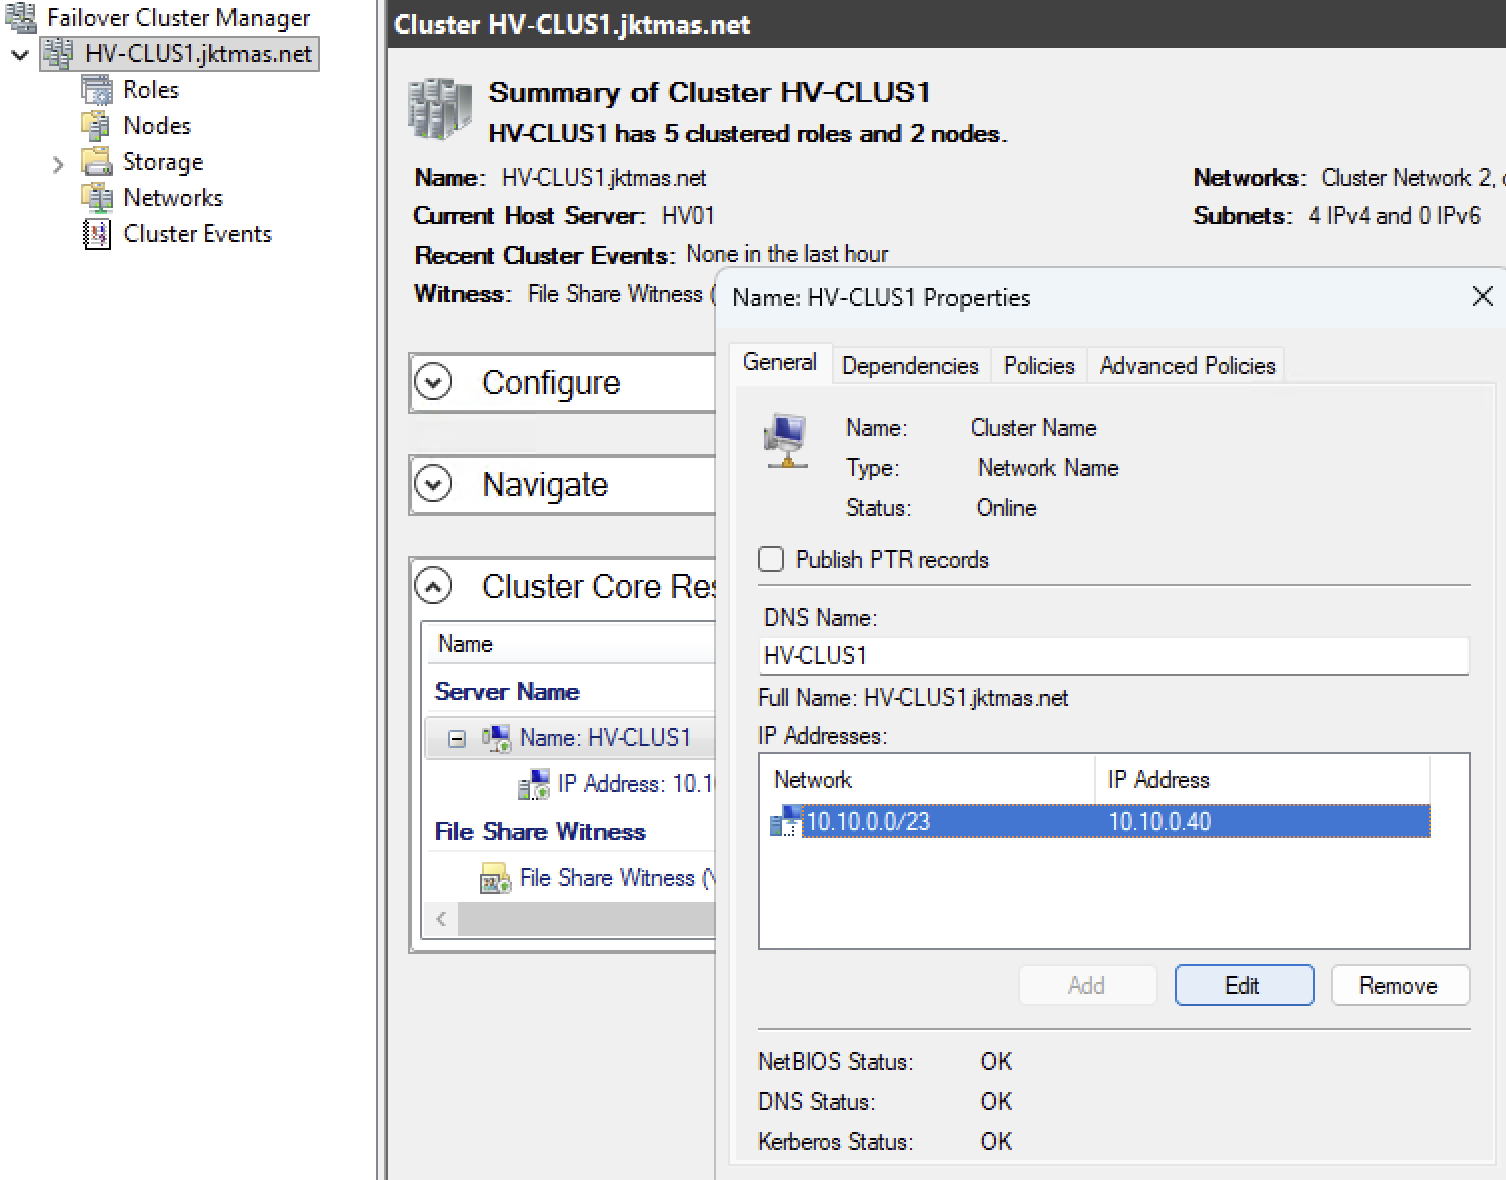Collapse the Cluster Core Resources section
This screenshot has width=1506, height=1180.
434,586
